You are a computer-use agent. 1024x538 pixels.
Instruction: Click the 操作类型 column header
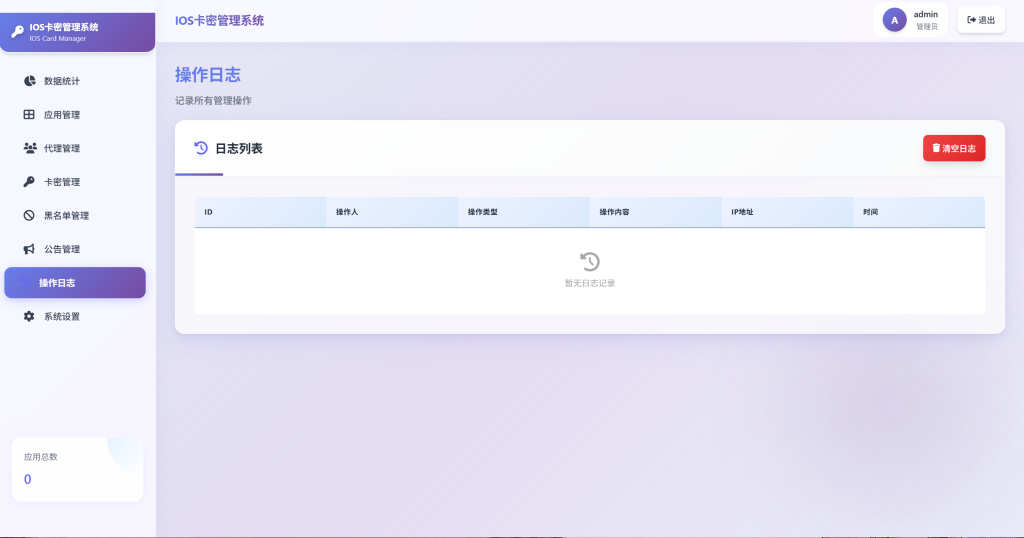(483, 212)
